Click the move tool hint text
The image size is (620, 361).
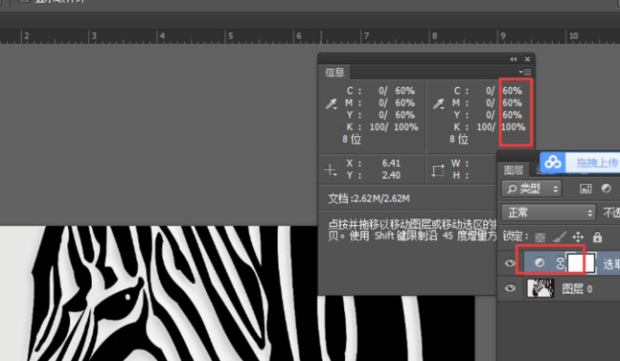click(412, 230)
